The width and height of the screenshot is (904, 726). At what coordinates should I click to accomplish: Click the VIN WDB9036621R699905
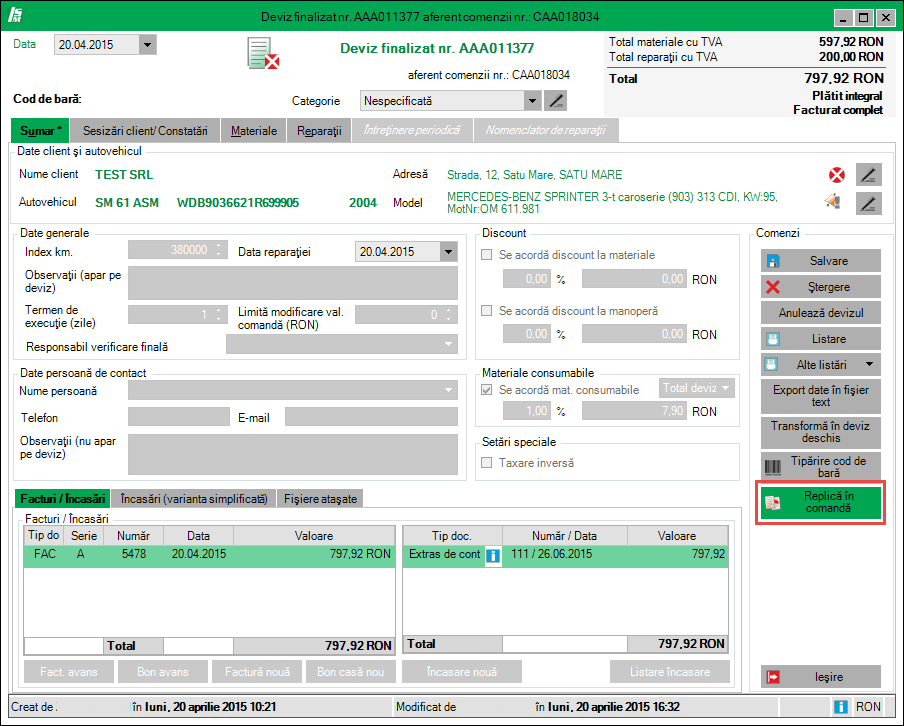238,202
